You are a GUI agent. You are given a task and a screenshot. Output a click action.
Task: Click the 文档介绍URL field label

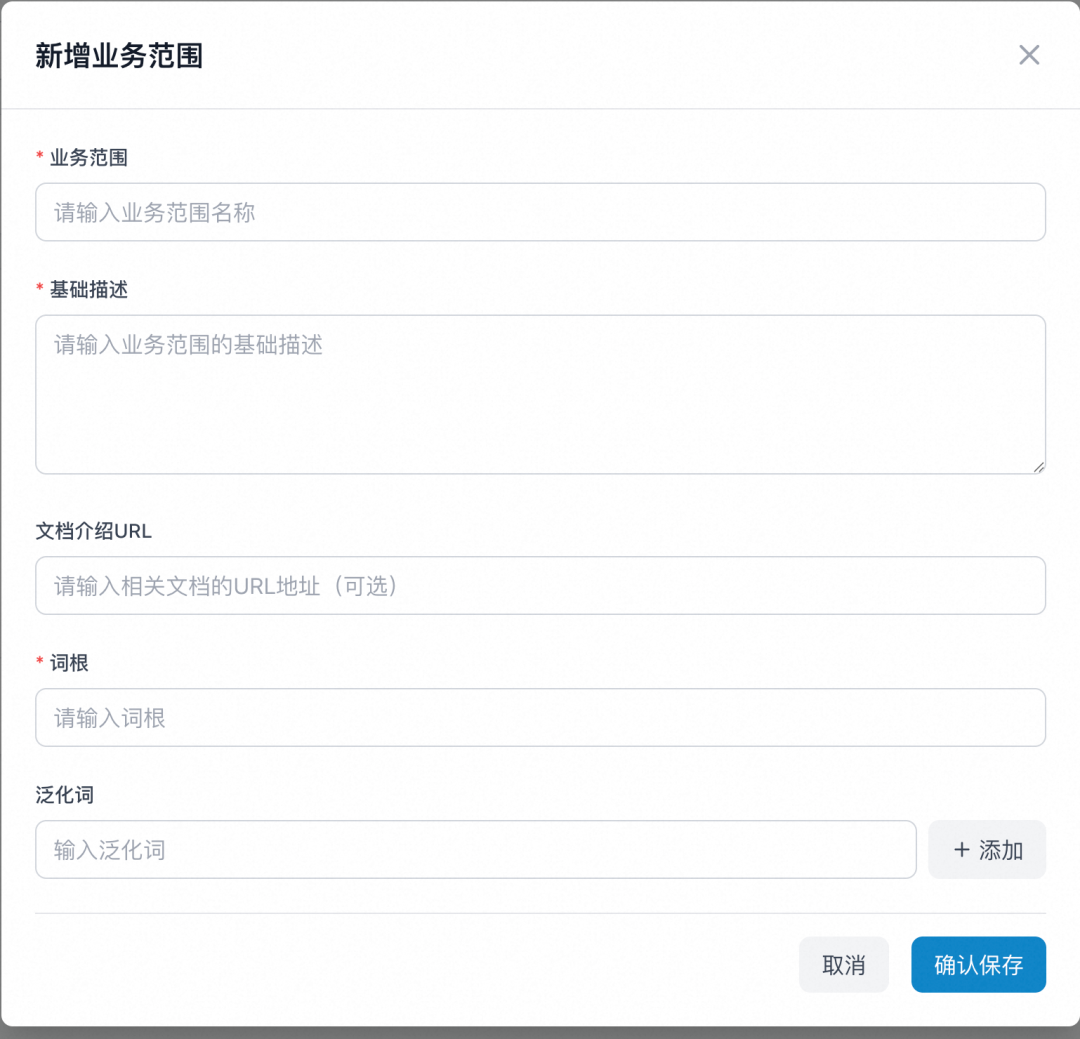click(x=93, y=531)
